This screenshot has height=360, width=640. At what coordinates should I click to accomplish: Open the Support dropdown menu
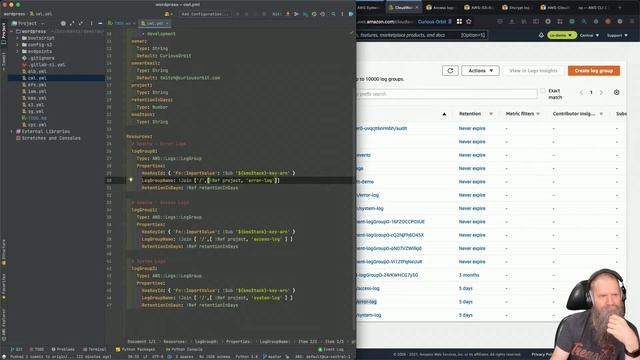[x=617, y=36]
